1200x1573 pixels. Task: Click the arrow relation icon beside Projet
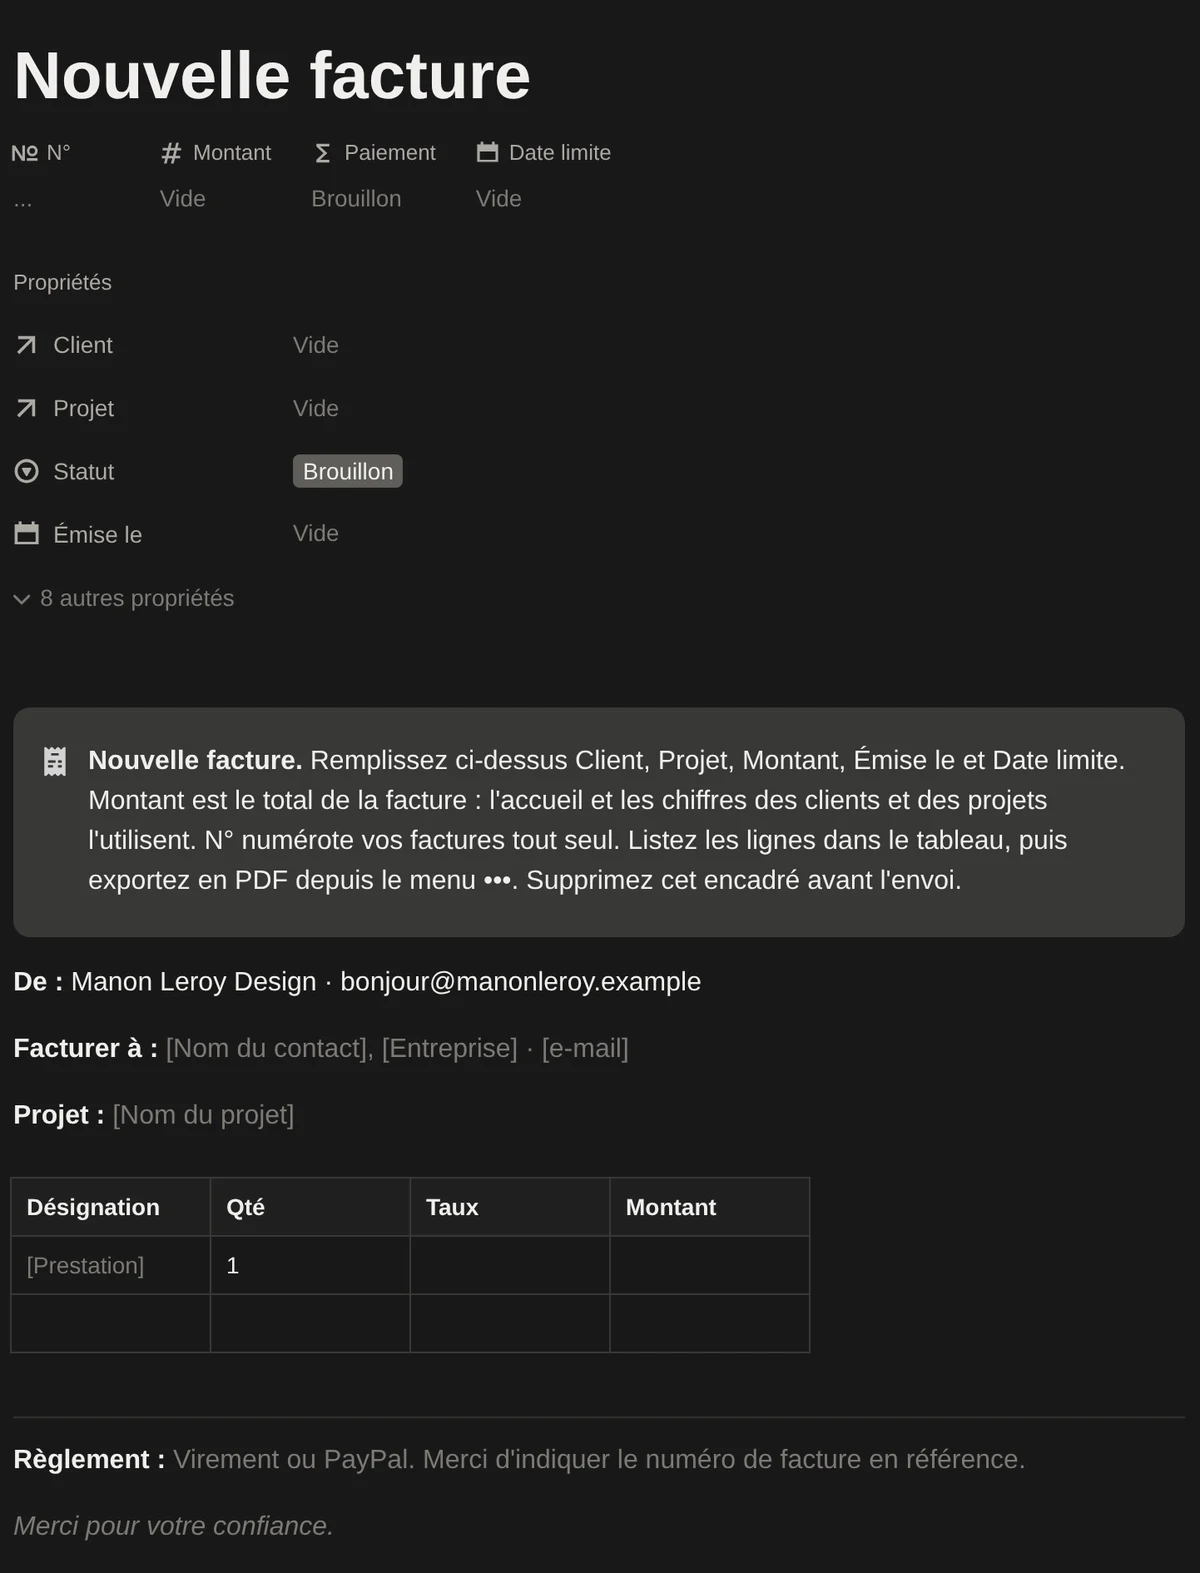pyautogui.click(x=26, y=408)
